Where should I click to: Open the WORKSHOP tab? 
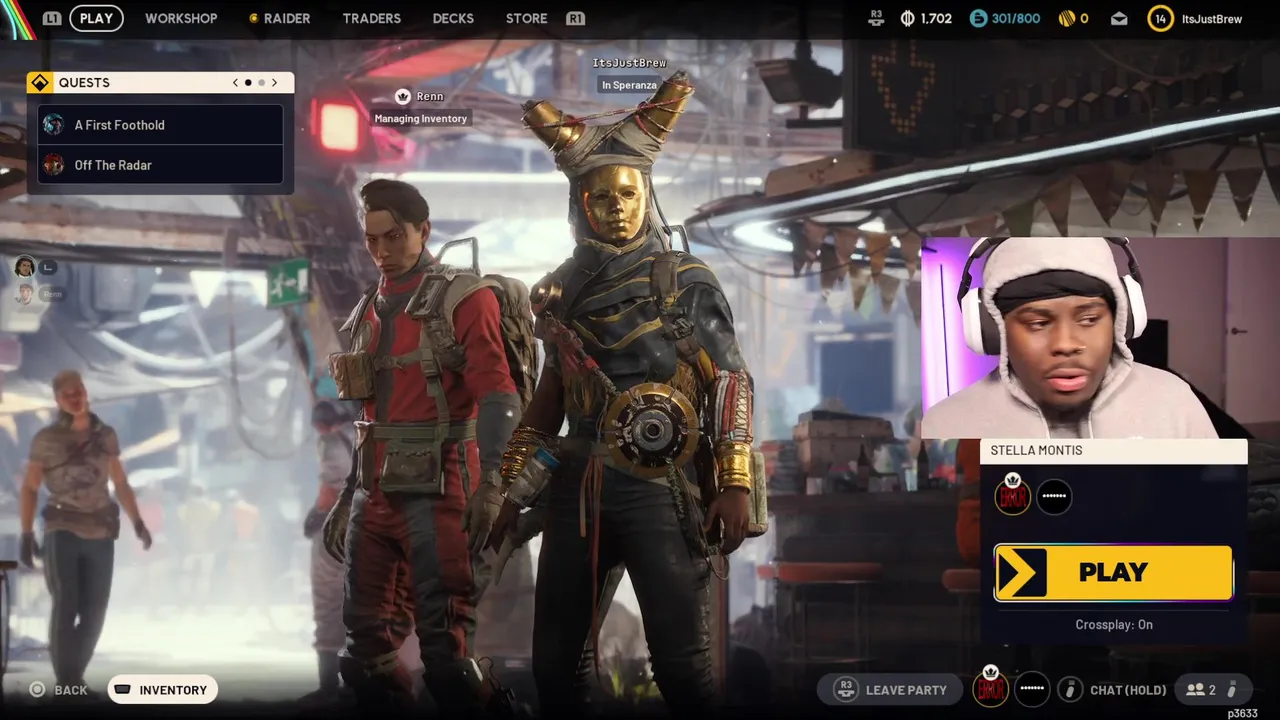point(181,18)
